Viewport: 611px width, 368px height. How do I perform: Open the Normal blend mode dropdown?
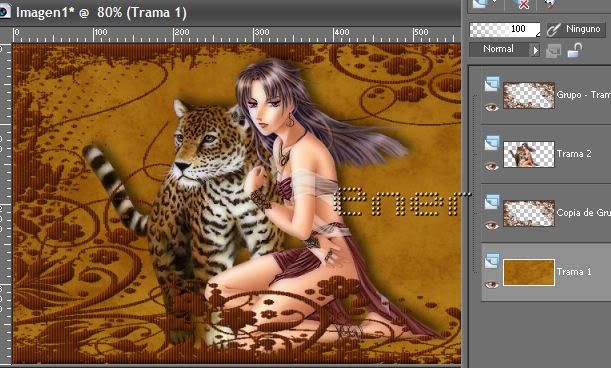point(504,50)
